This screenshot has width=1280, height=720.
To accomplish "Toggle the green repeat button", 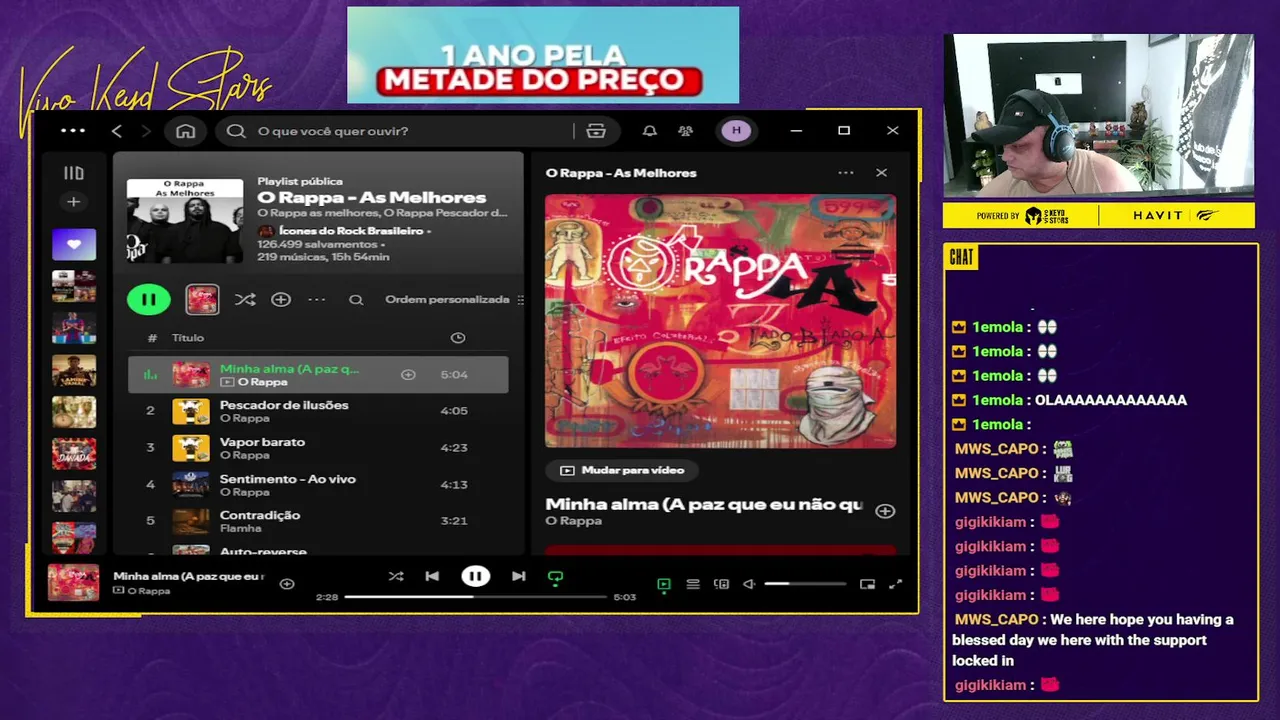I will click(x=556, y=577).
